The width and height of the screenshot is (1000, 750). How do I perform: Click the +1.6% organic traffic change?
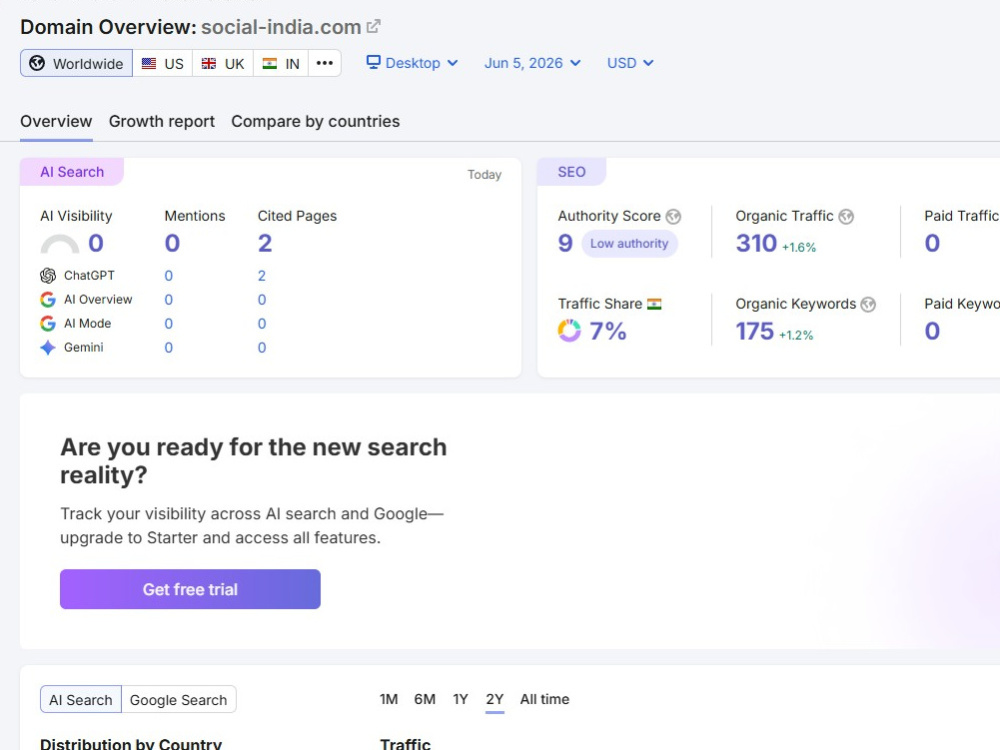pos(799,247)
